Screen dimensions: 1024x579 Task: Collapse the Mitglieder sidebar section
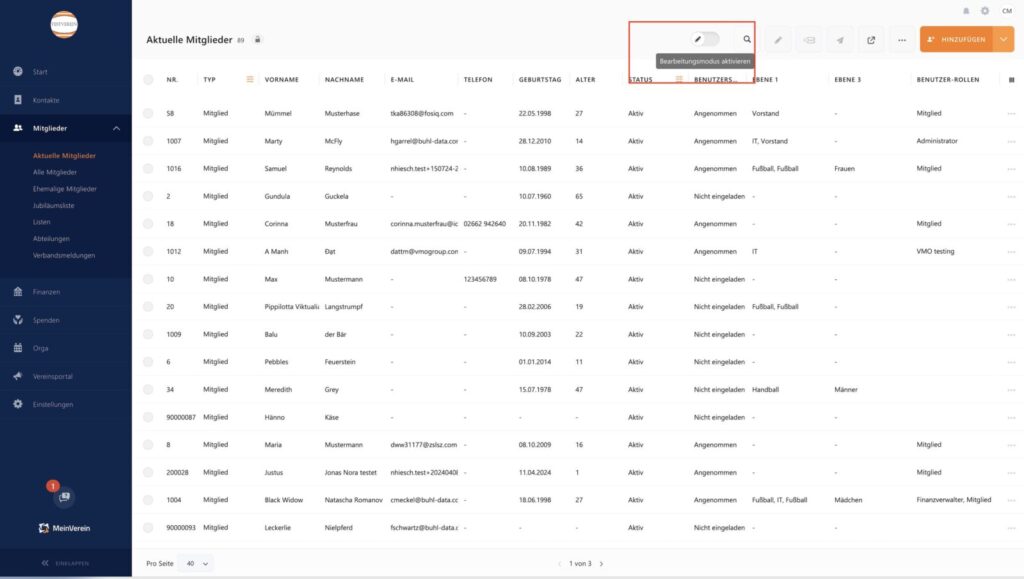116,128
